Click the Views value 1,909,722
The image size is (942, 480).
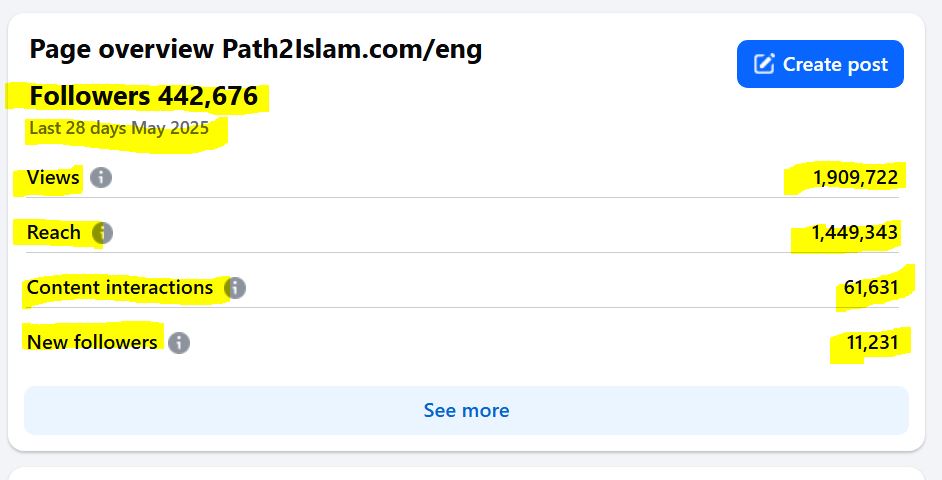point(855,178)
